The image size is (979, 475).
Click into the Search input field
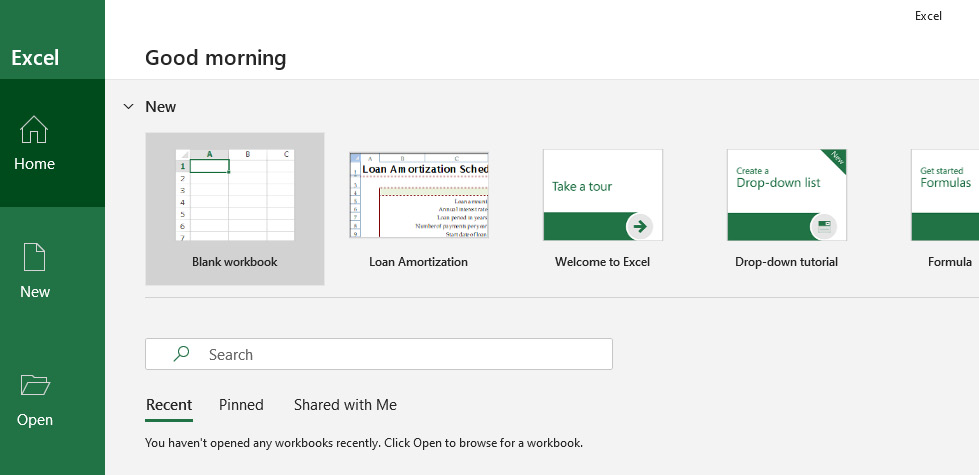click(x=379, y=354)
